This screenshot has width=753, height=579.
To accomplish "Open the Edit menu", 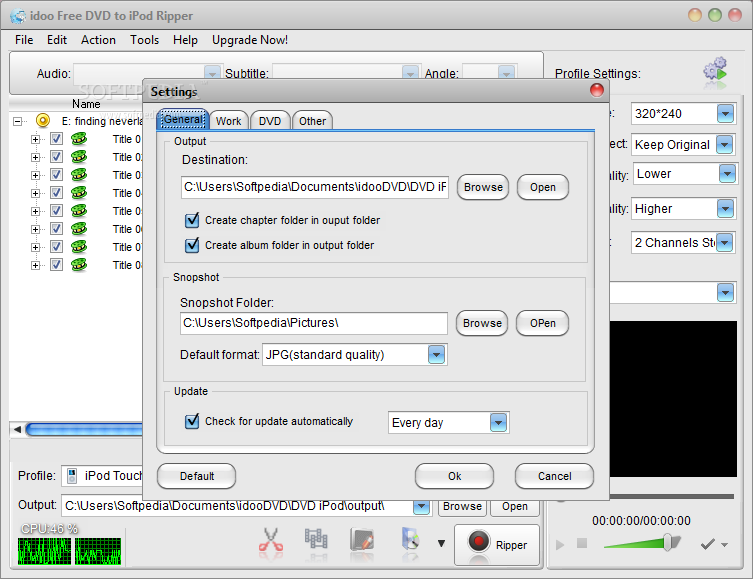I will [x=57, y=40].
